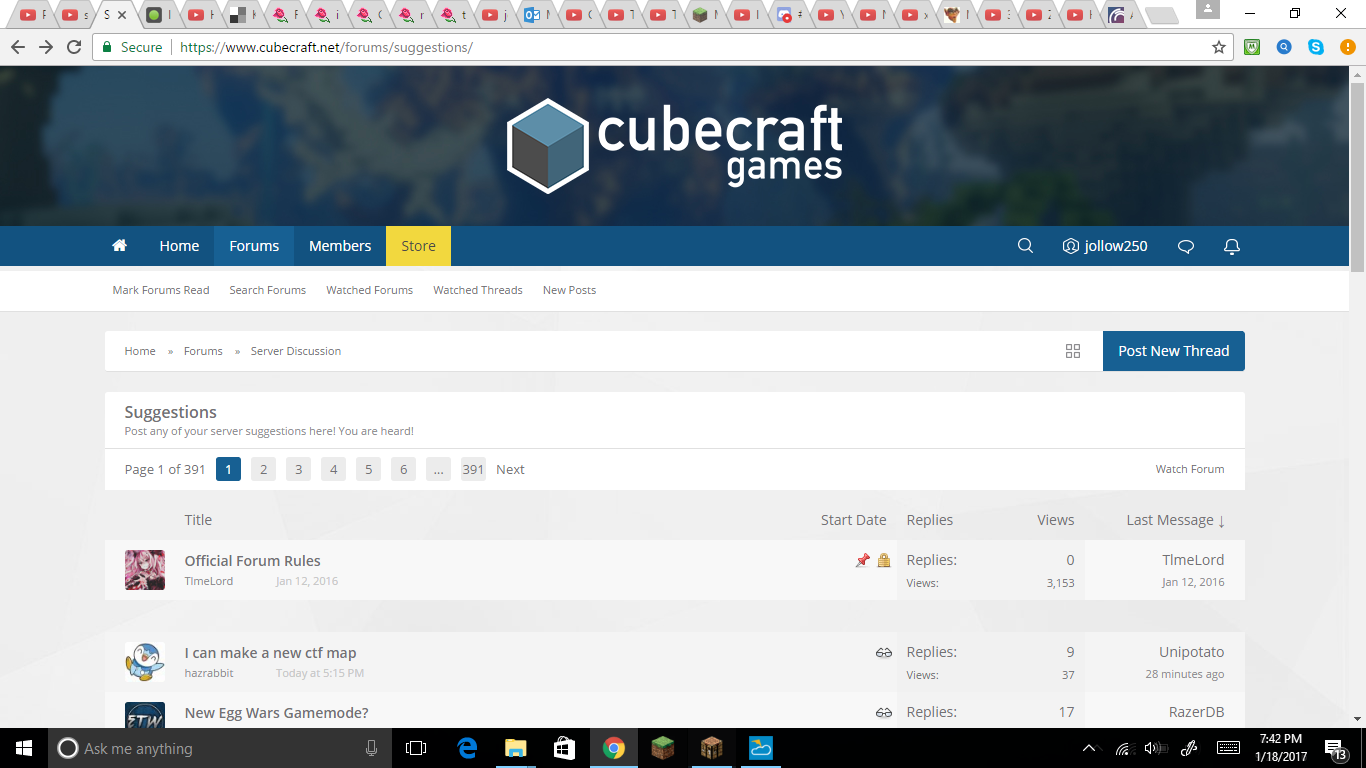Show hidden system tray icons chevron

pyautogui.click(x=1089, y=748)
